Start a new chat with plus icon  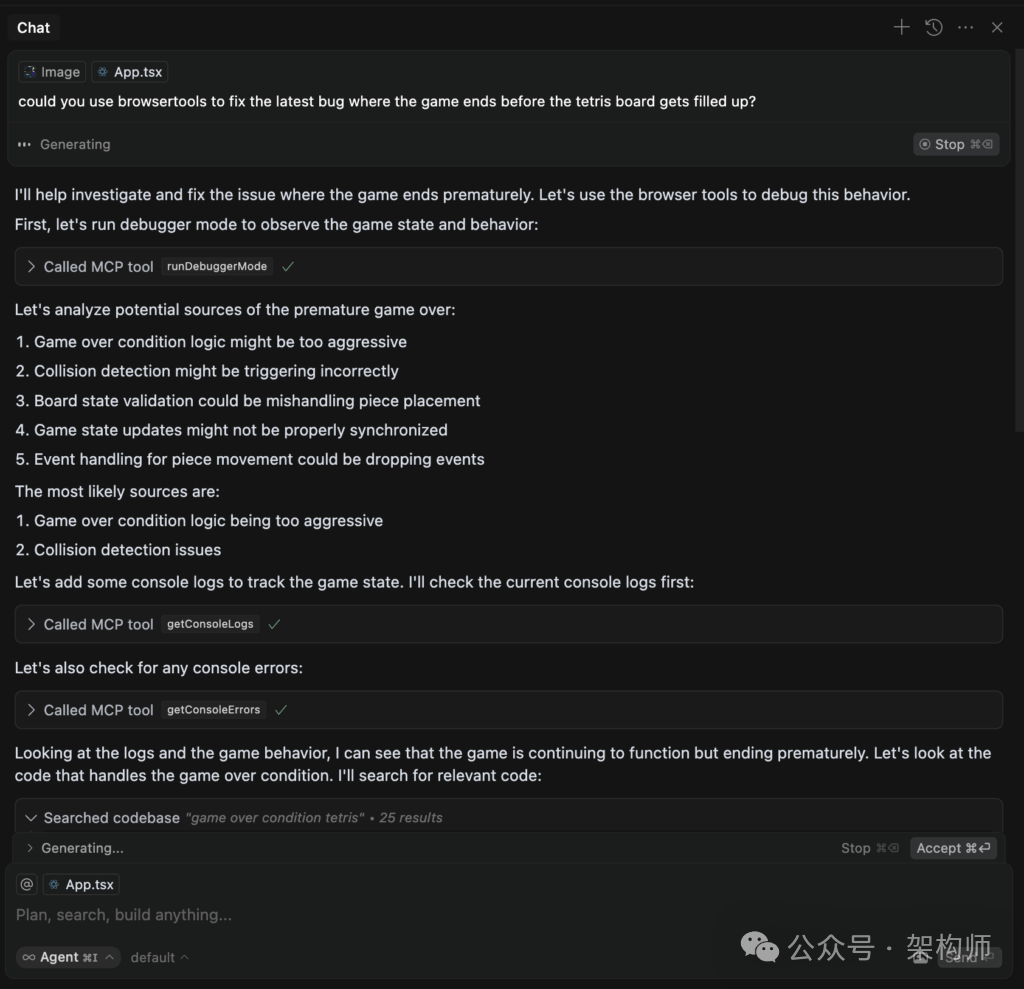[901, 27]
